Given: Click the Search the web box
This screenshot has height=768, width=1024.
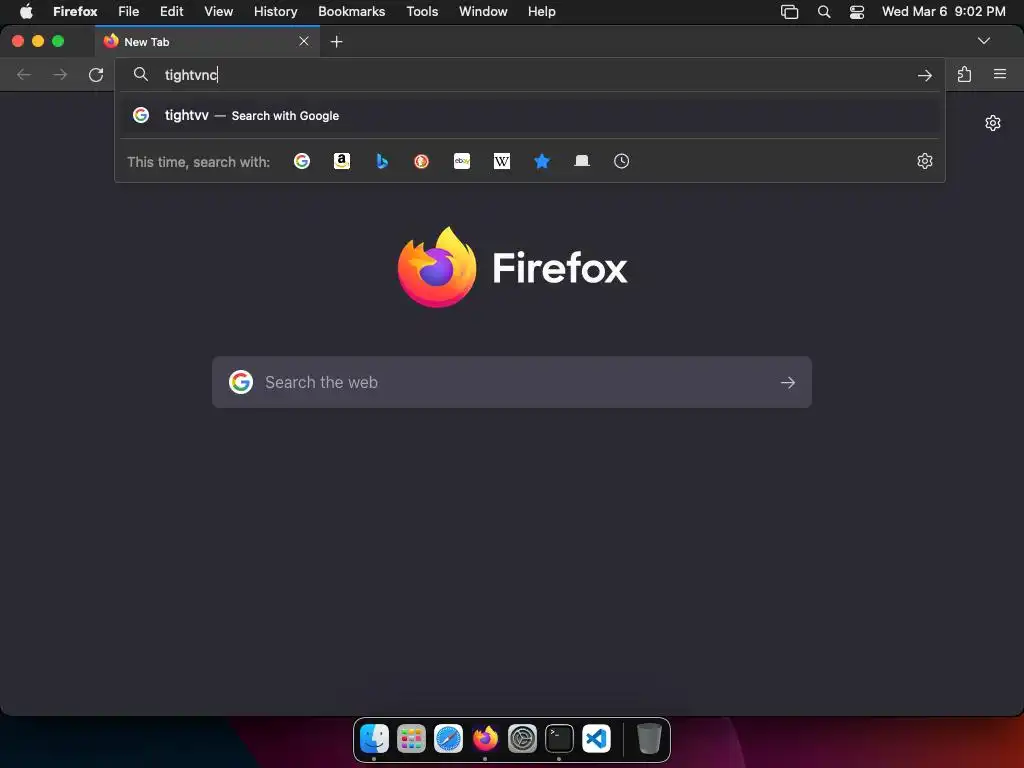Looking at the screenshot, I should [x=511, y=382].
